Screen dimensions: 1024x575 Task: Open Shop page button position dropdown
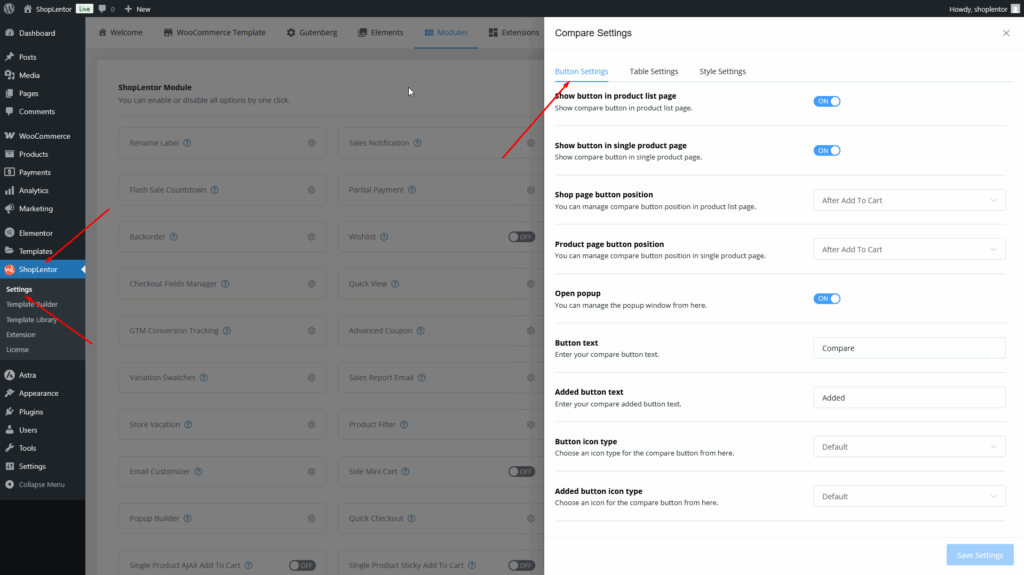909,200
